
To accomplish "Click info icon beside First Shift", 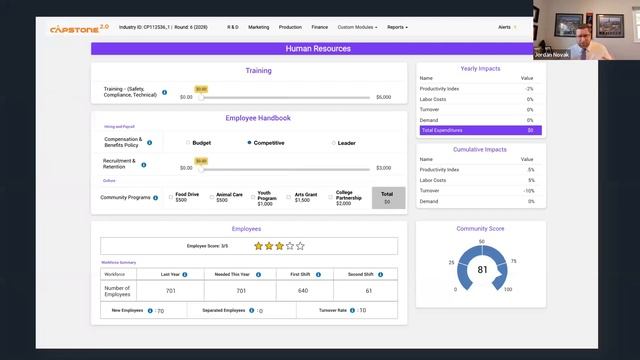I will pos(318,275).
